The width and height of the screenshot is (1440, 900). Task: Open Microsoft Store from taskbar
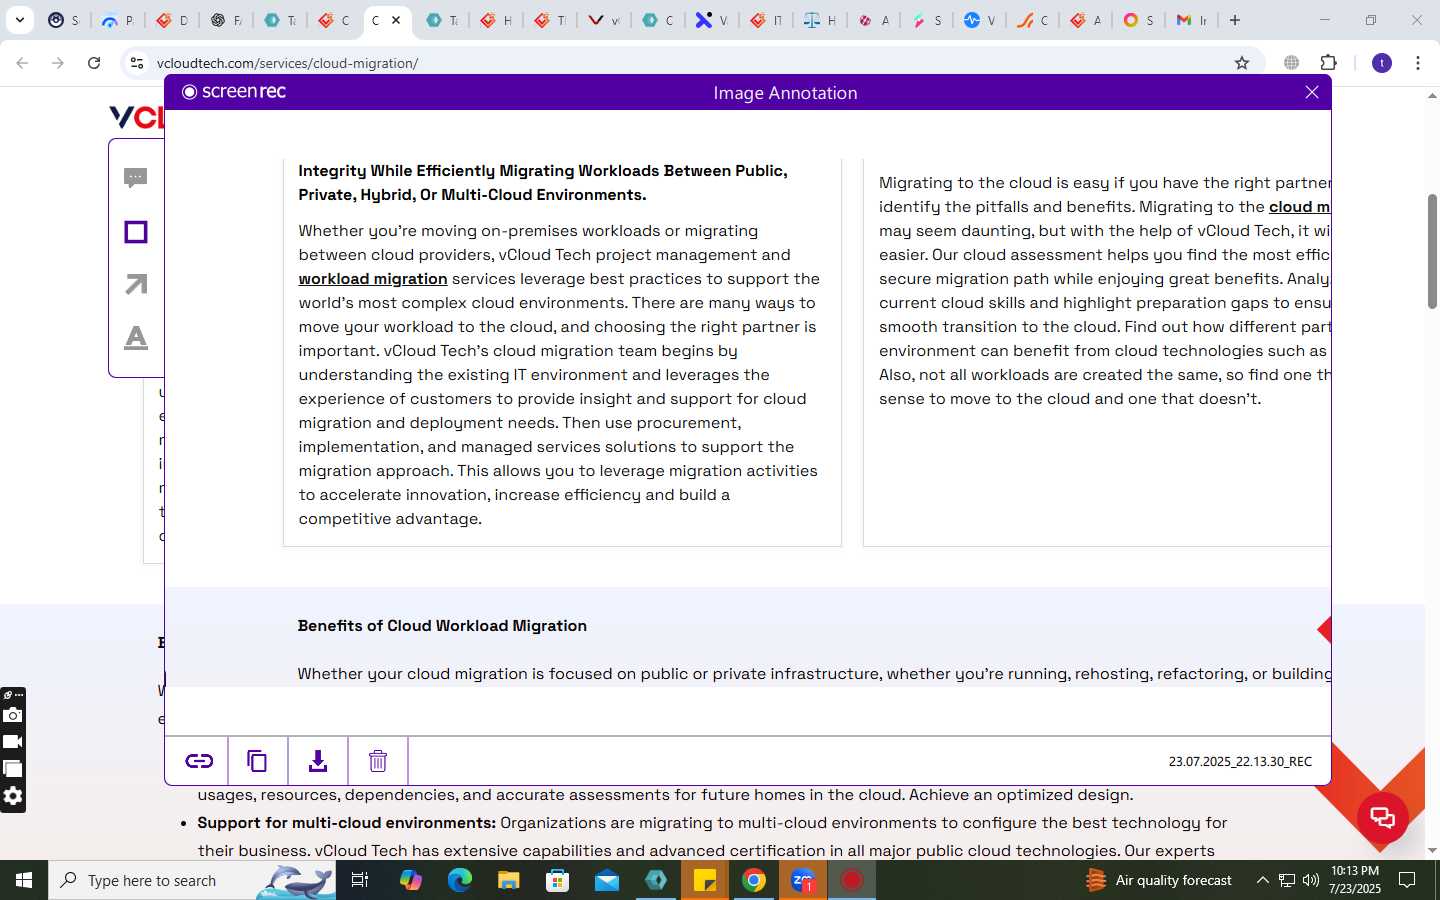coord(558,880)
